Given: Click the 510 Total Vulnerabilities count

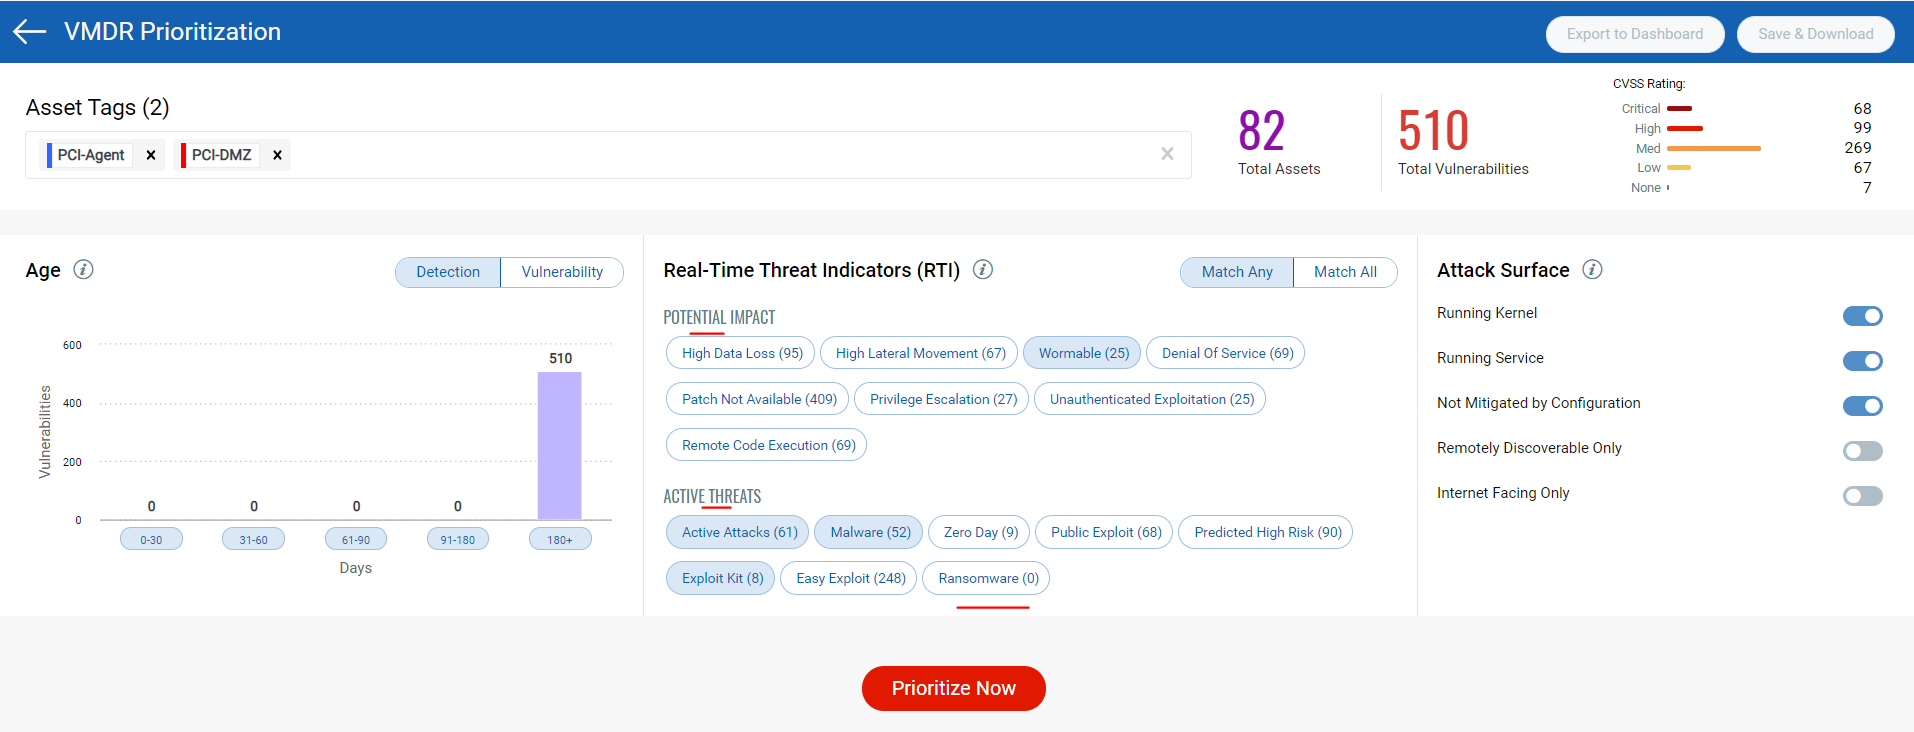Looking at the screenshot, I should click(1433, 131).
